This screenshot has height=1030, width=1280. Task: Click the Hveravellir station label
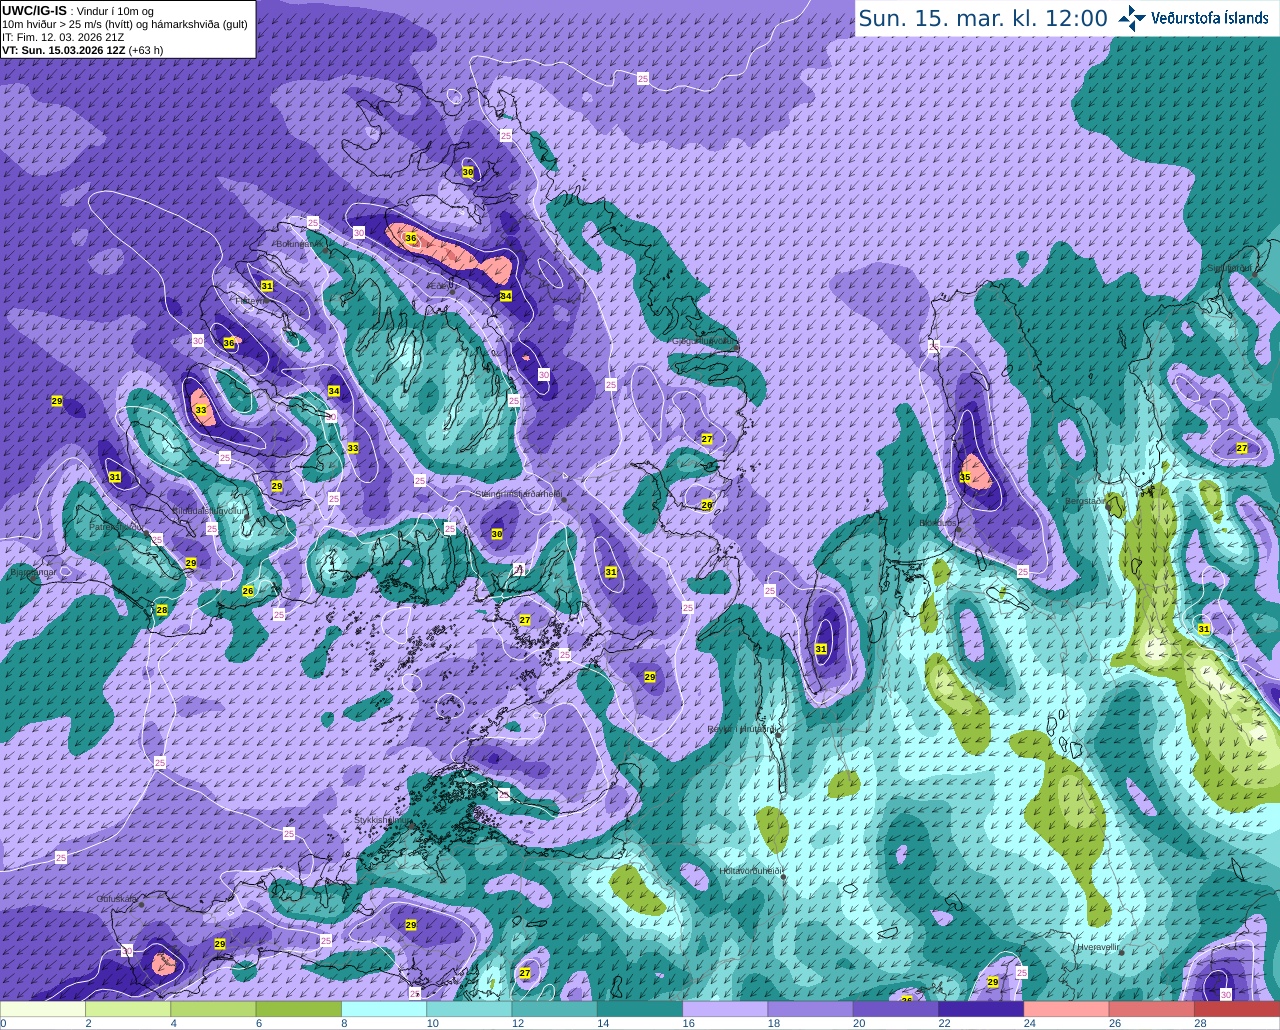[x=1097, y=945]
